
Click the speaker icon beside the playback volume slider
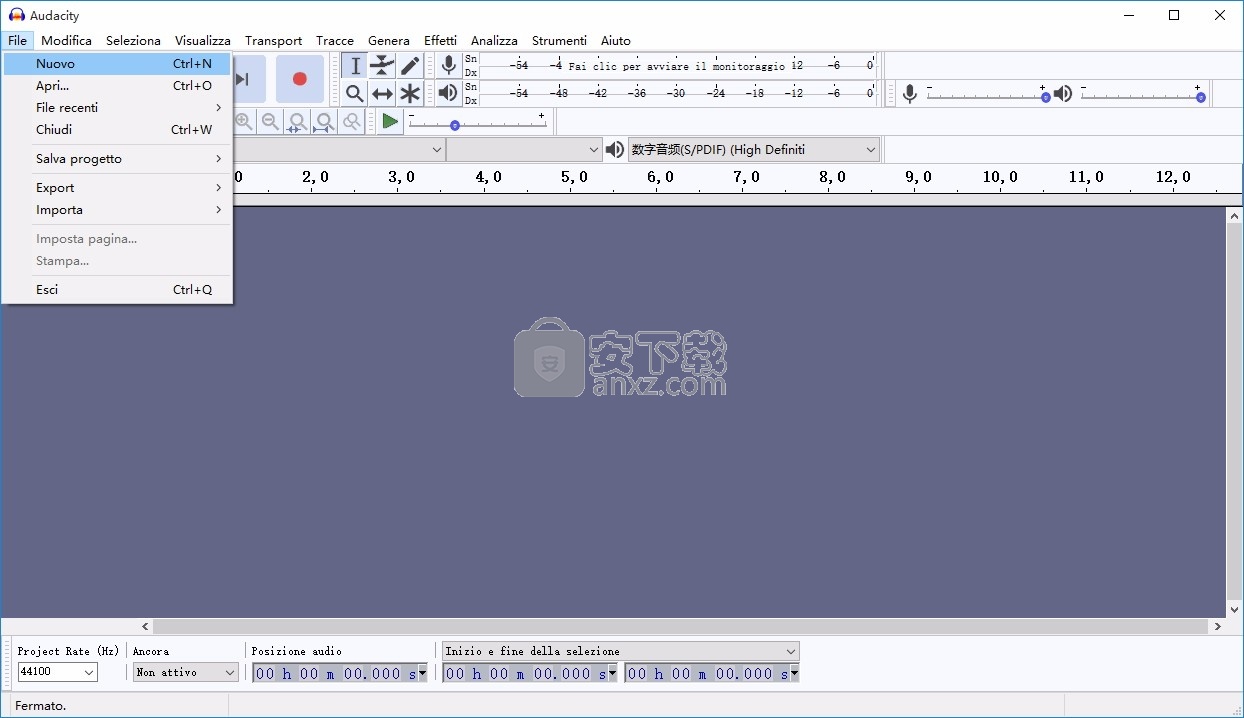tap(1063, 94)
